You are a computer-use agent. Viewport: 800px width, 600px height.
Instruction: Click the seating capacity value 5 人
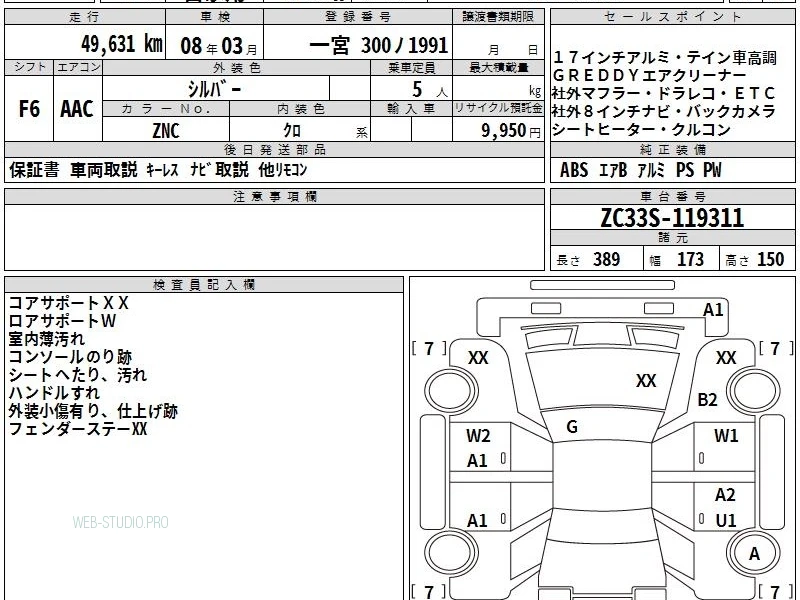point(429,90)
